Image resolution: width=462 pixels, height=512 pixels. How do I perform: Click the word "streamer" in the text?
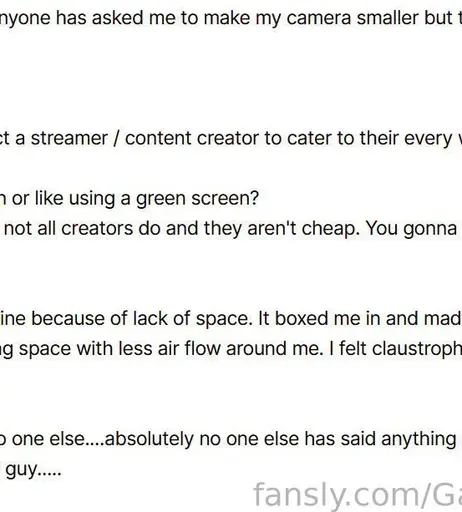(x=69, y=138)
